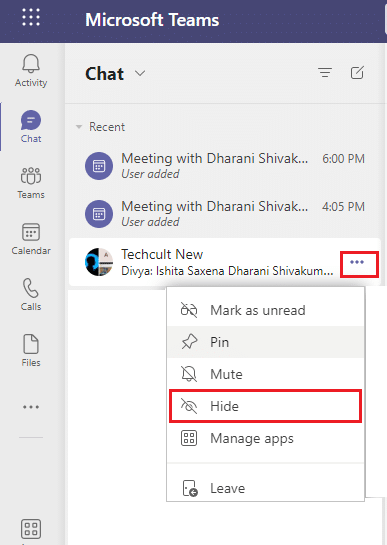Viewport: 387px width, 545px height.
Task: Click the Divya message preview text
Action: [x=227, y=271]
